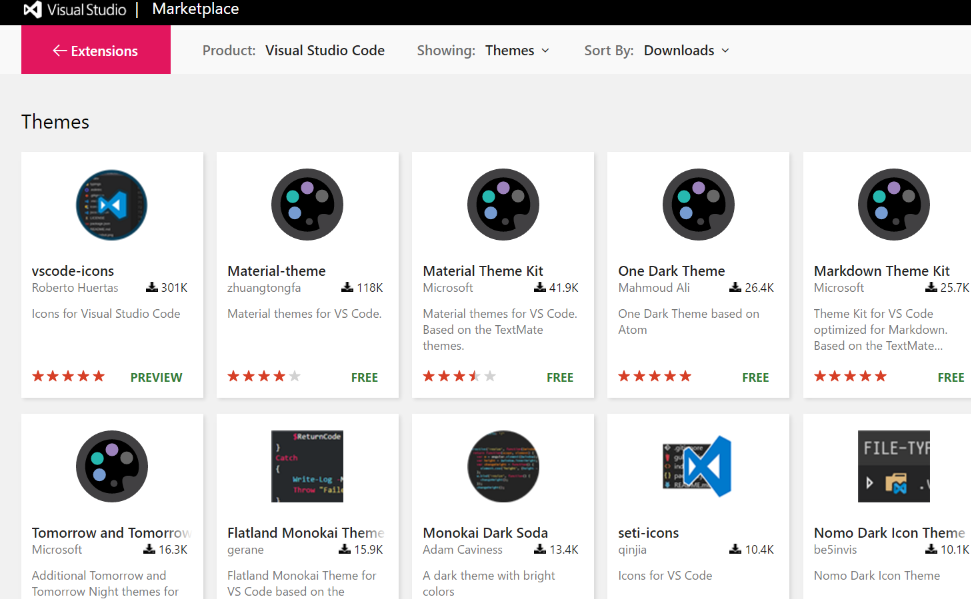Open the Tomorrow and Tomorrow palette icon
Screen dimensions: 971x599
[111, 466]
